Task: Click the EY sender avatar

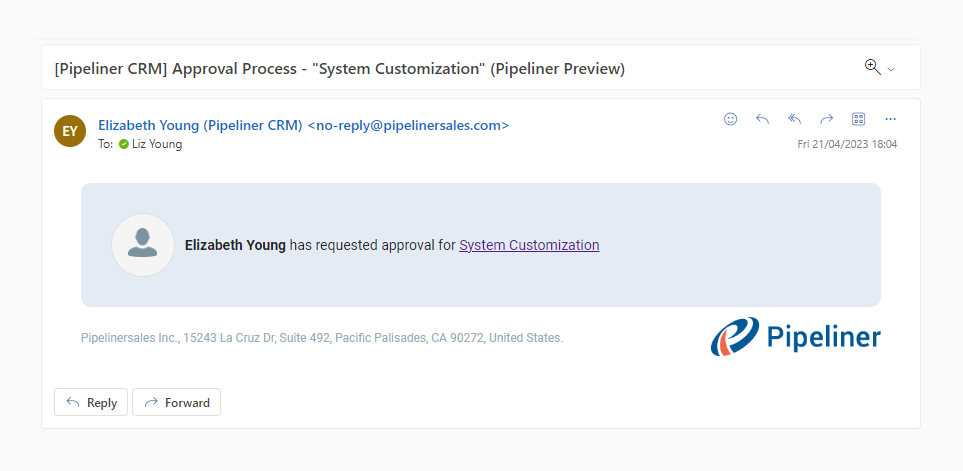Action: (70, 131)
